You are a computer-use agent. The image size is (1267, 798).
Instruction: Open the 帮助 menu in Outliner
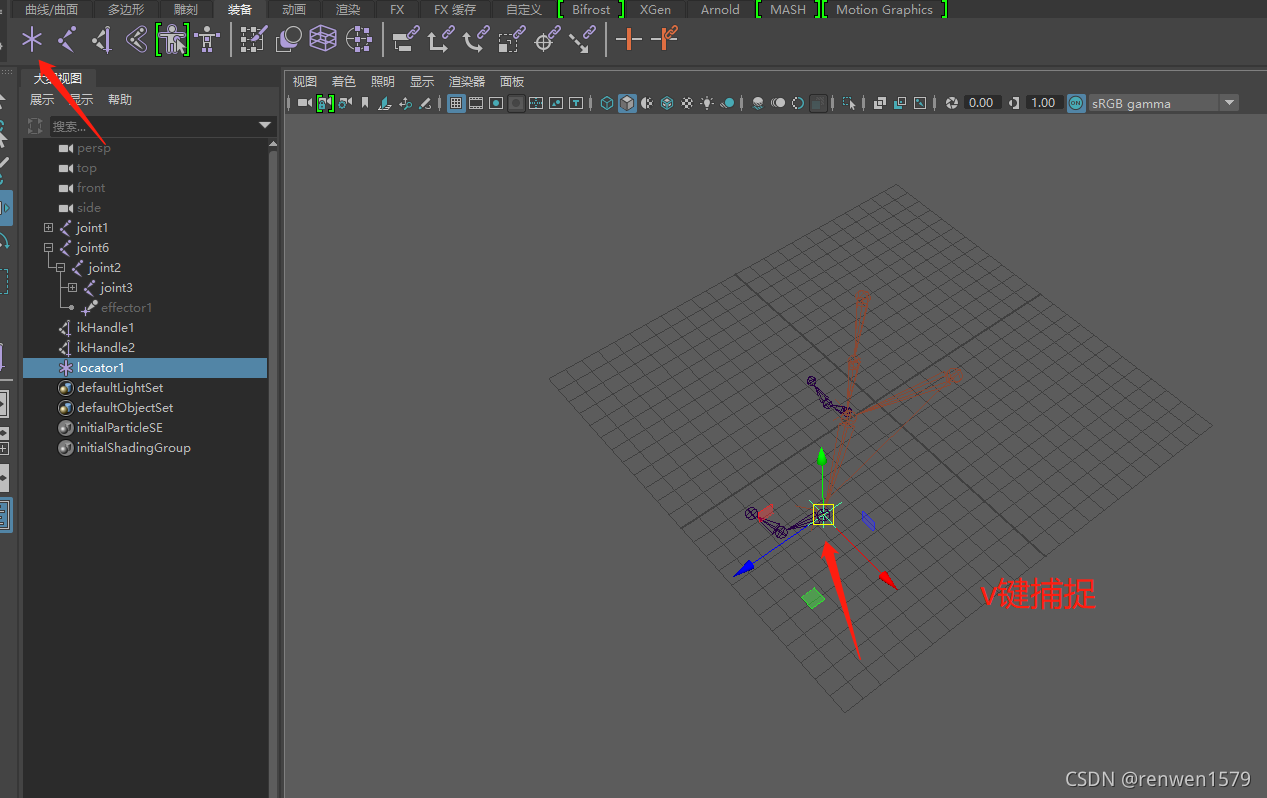(x=120, y=100)
